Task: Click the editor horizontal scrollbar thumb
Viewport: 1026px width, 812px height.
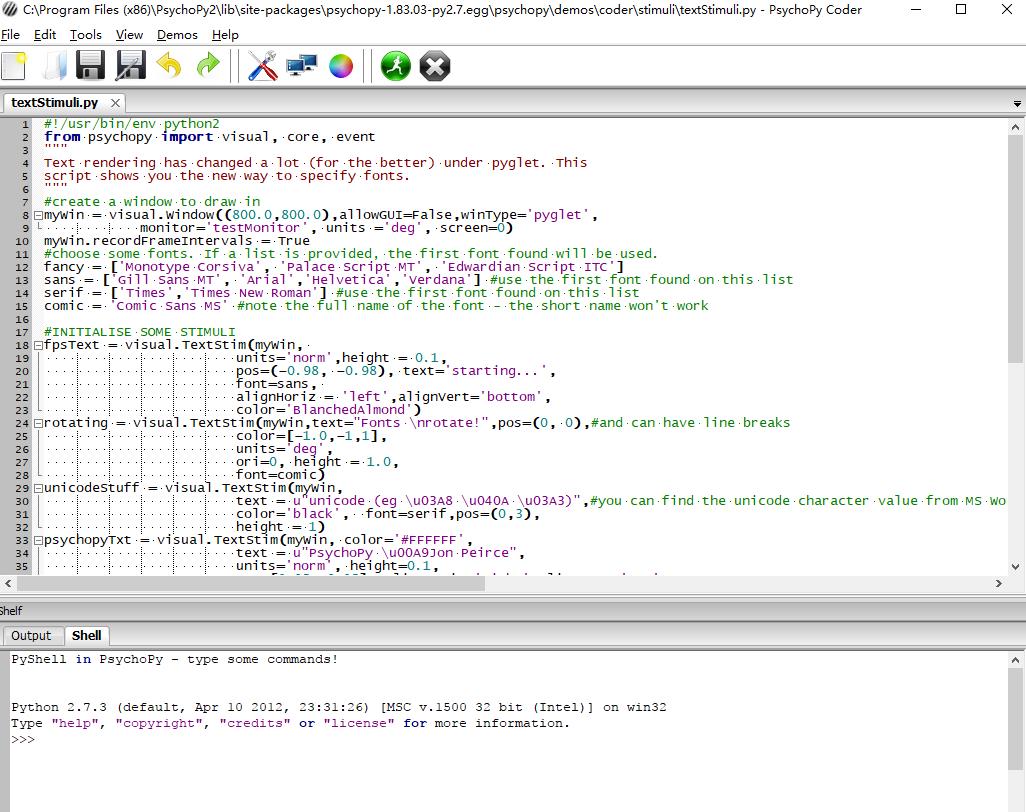Action: (x=250, y=583)
